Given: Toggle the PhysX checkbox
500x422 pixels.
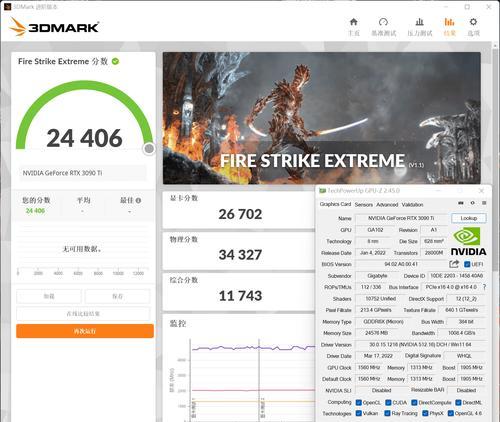Looking at the screenshot, I should click(x=425, y=413).
